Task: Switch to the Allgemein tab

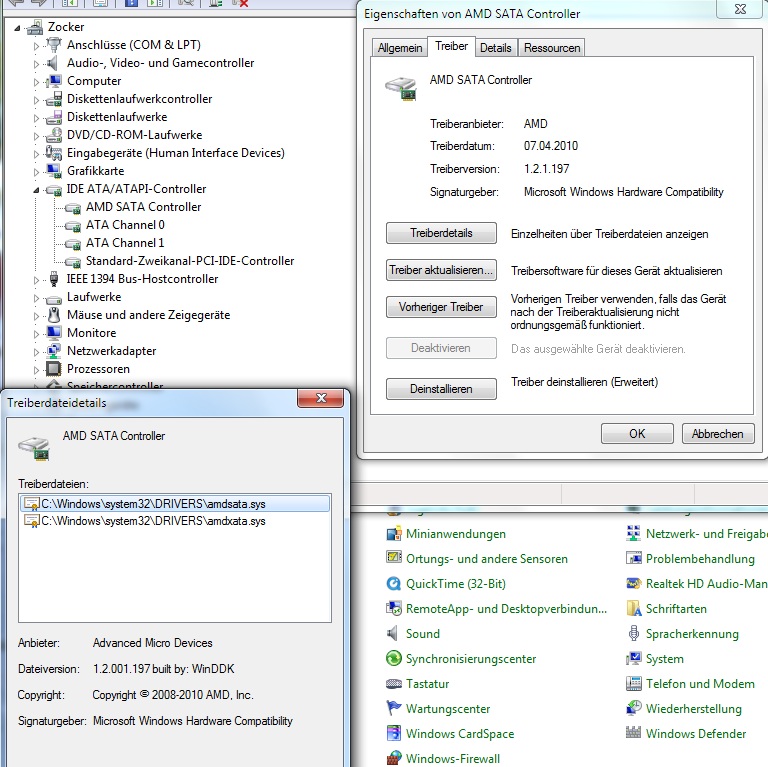Action: tap(400, 48)
